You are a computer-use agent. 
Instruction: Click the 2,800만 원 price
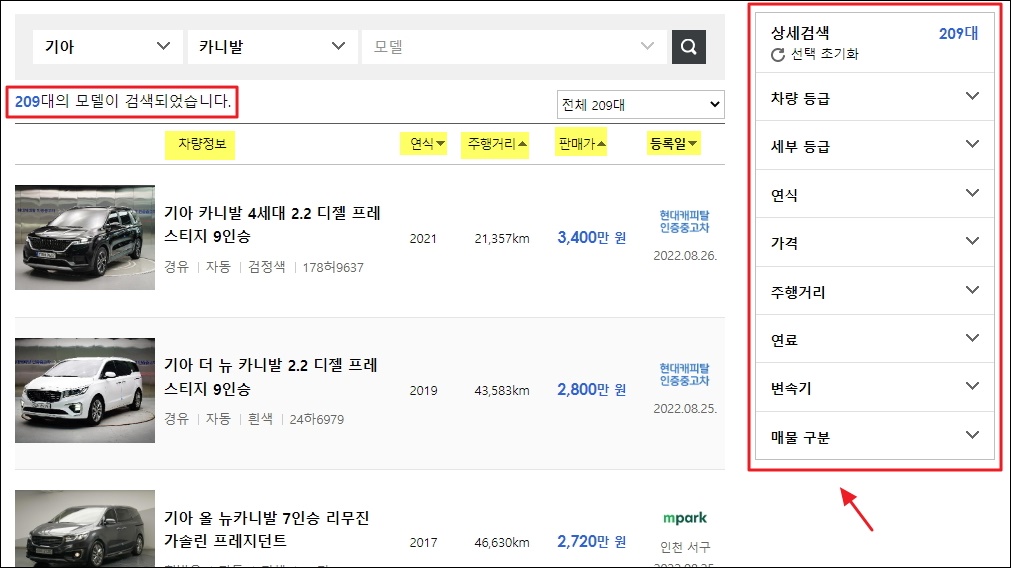(591, 389)
